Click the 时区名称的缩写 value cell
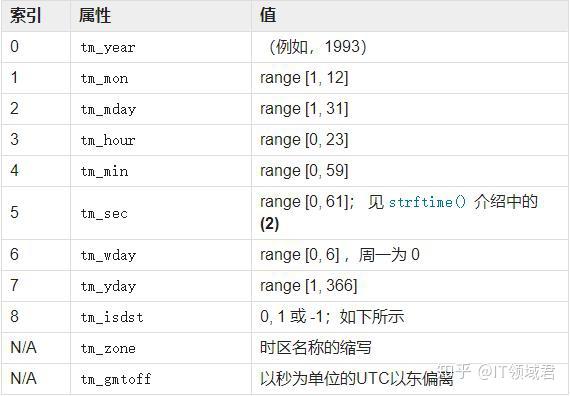The height and width of the screenshot is (396, 570). click(x=410, y=348)
